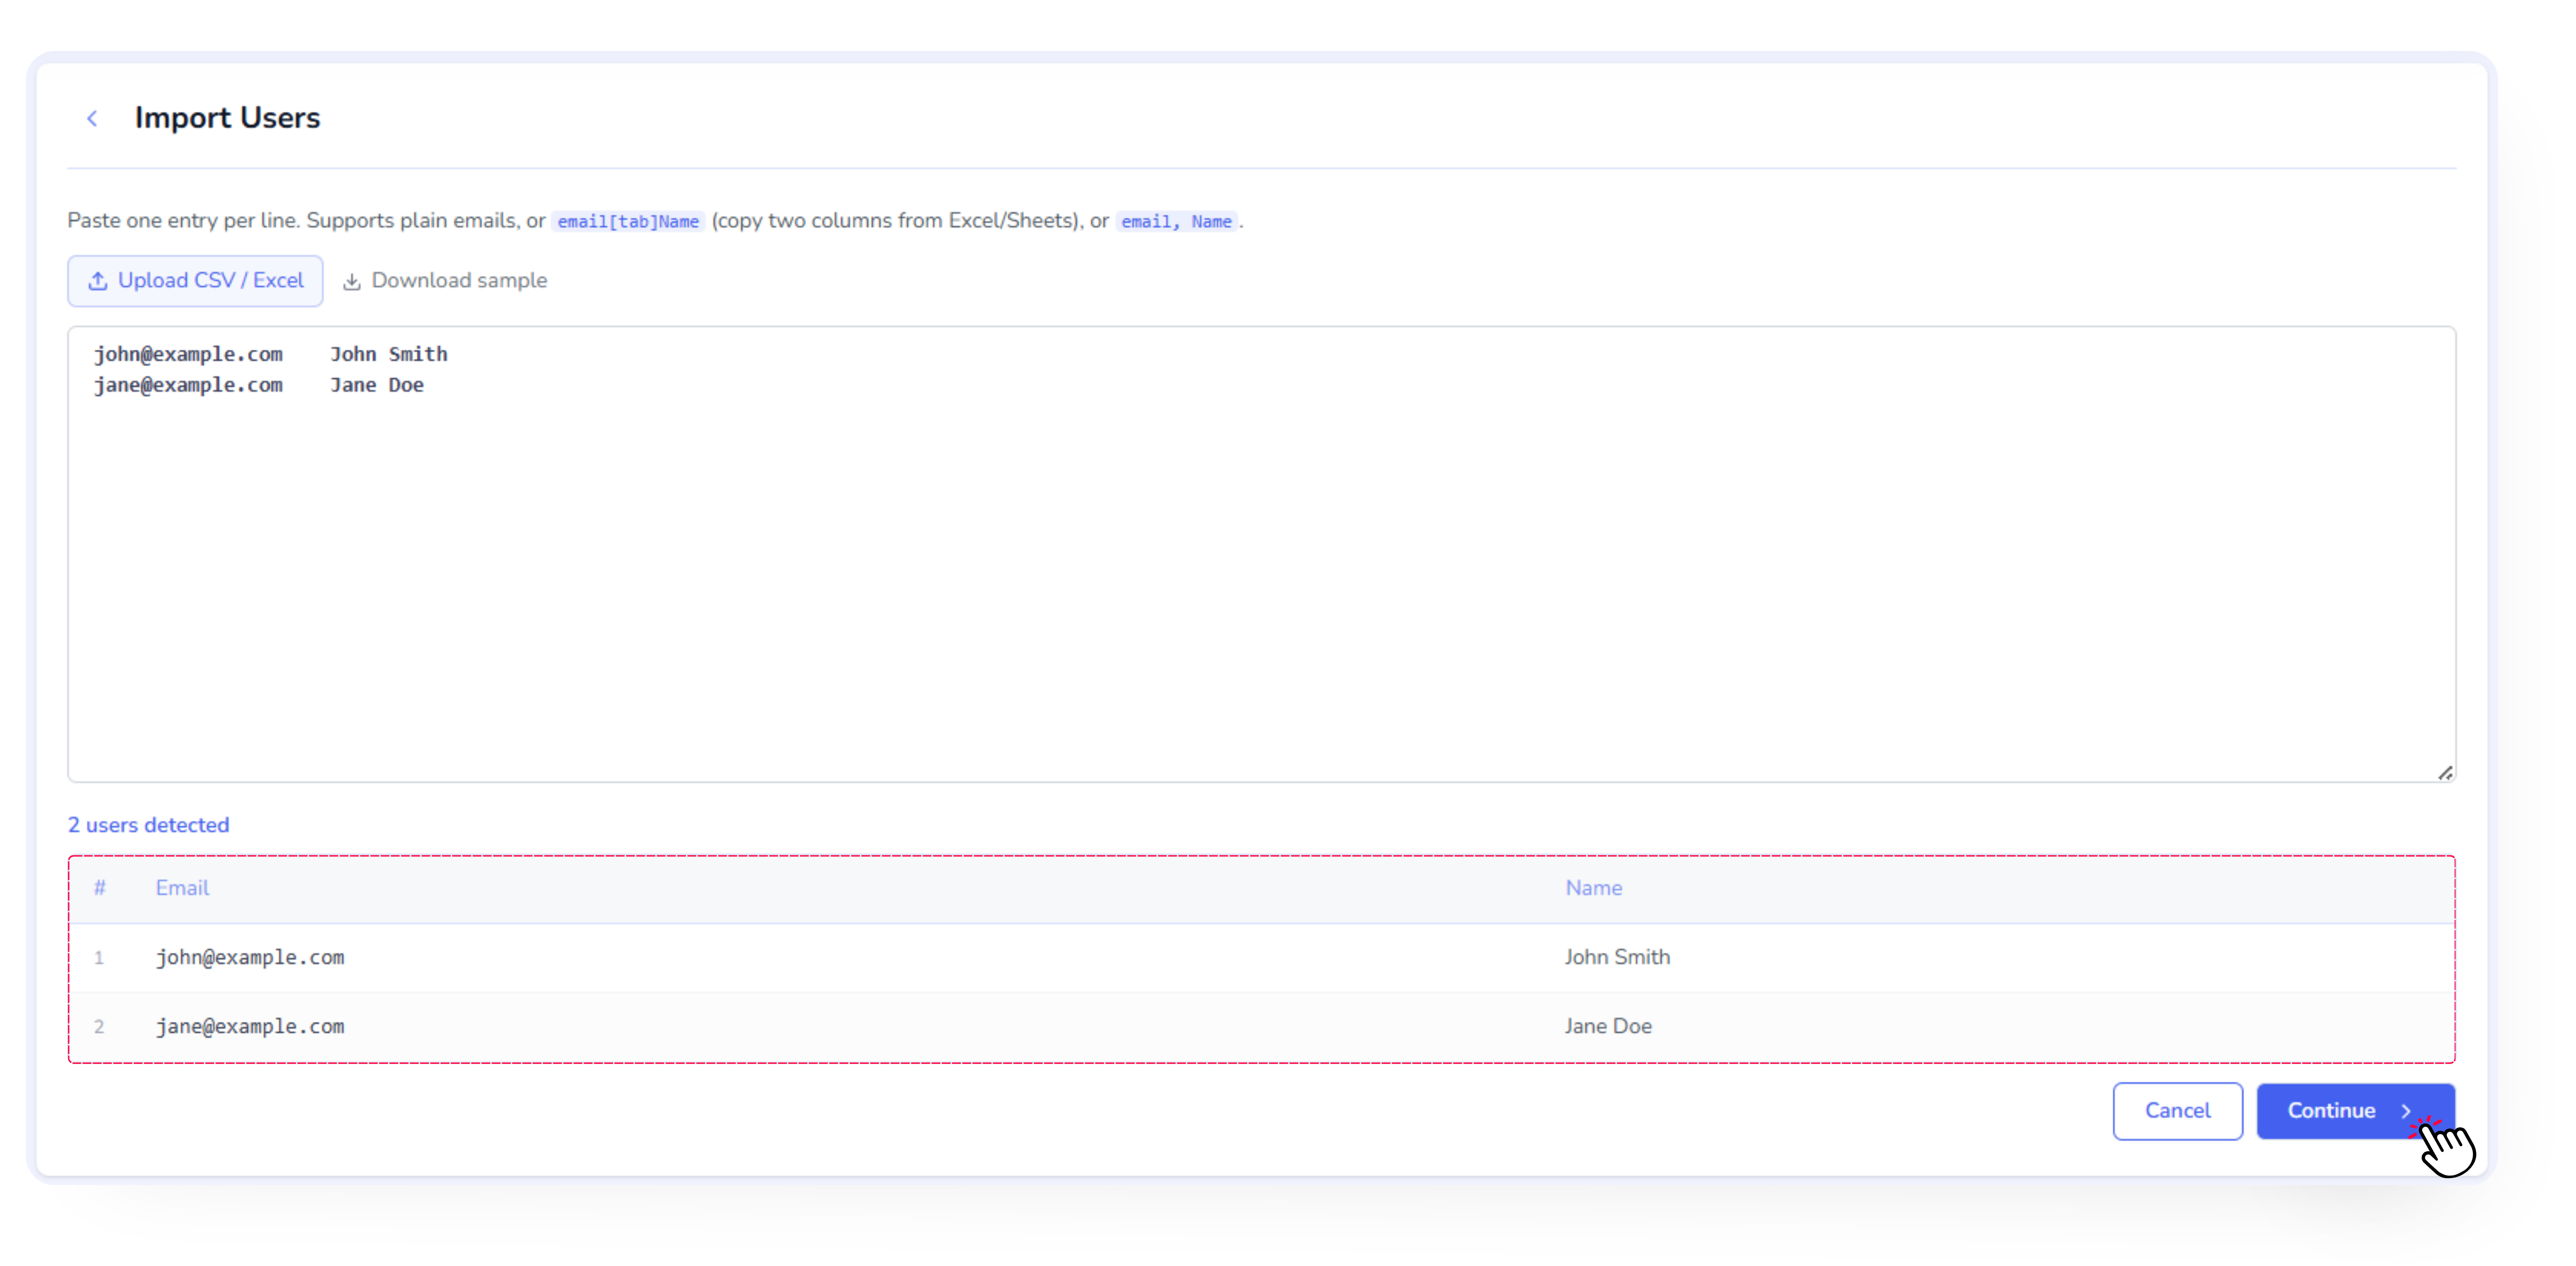The width and height of the screenshot is (2576, 1266).
Task: Click the textarea resize handle corner
Action: point(2445,773)
